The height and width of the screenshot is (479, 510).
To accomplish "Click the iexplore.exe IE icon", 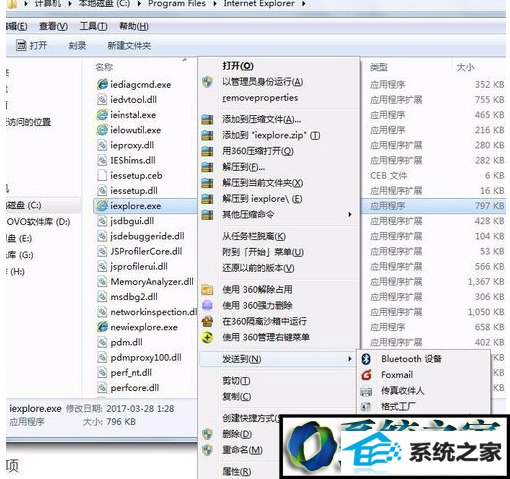I will (102, 206).
